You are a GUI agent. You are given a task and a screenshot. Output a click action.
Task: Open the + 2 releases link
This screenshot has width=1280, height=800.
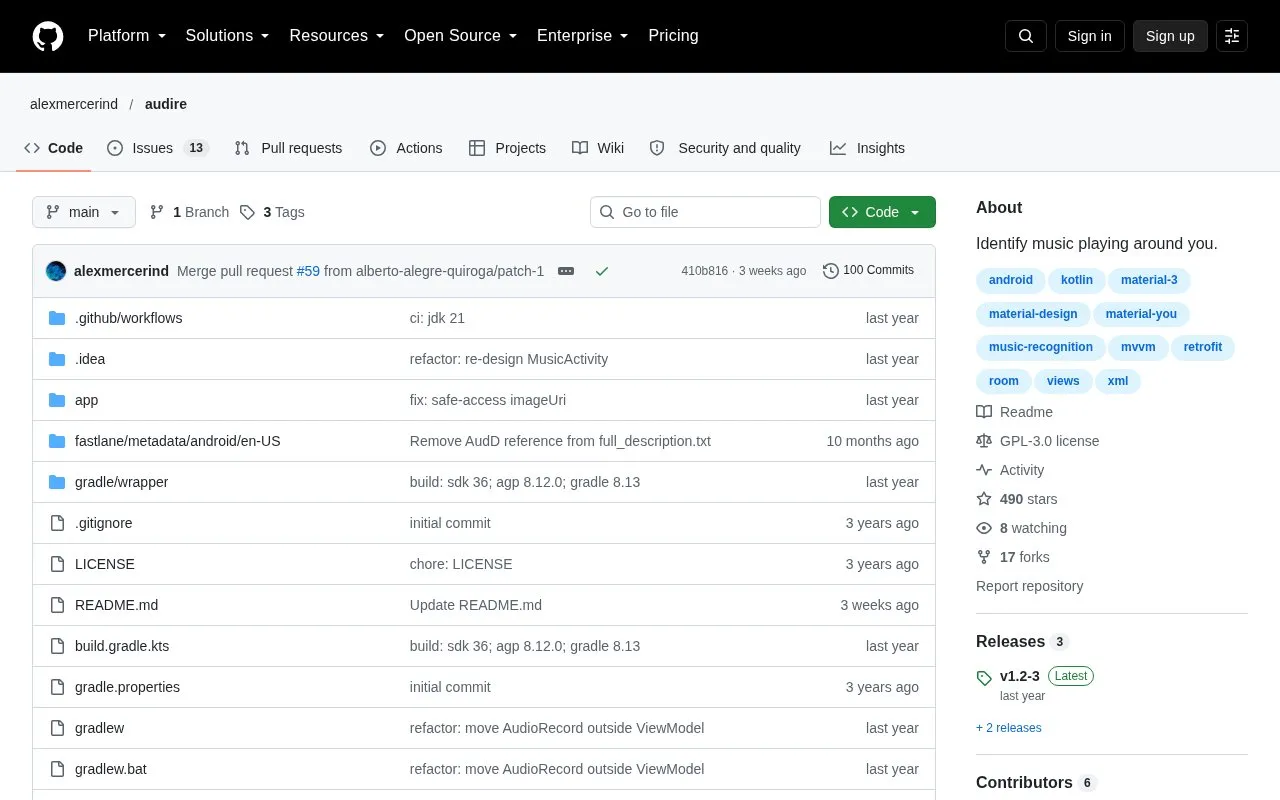[x=1009, y=728]
